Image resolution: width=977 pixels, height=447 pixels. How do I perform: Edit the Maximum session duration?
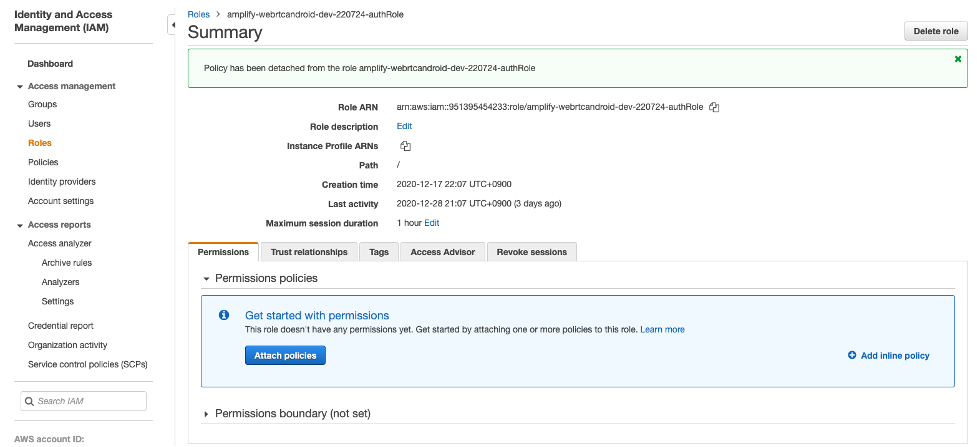(432, 223)
